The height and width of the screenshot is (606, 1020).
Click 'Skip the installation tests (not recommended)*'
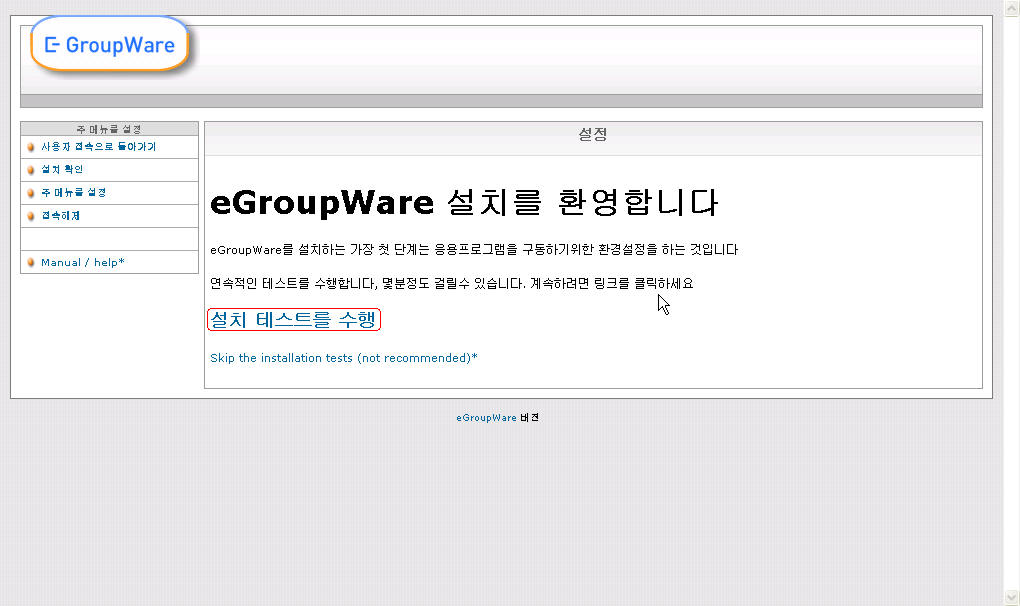(x=343, y=358)
